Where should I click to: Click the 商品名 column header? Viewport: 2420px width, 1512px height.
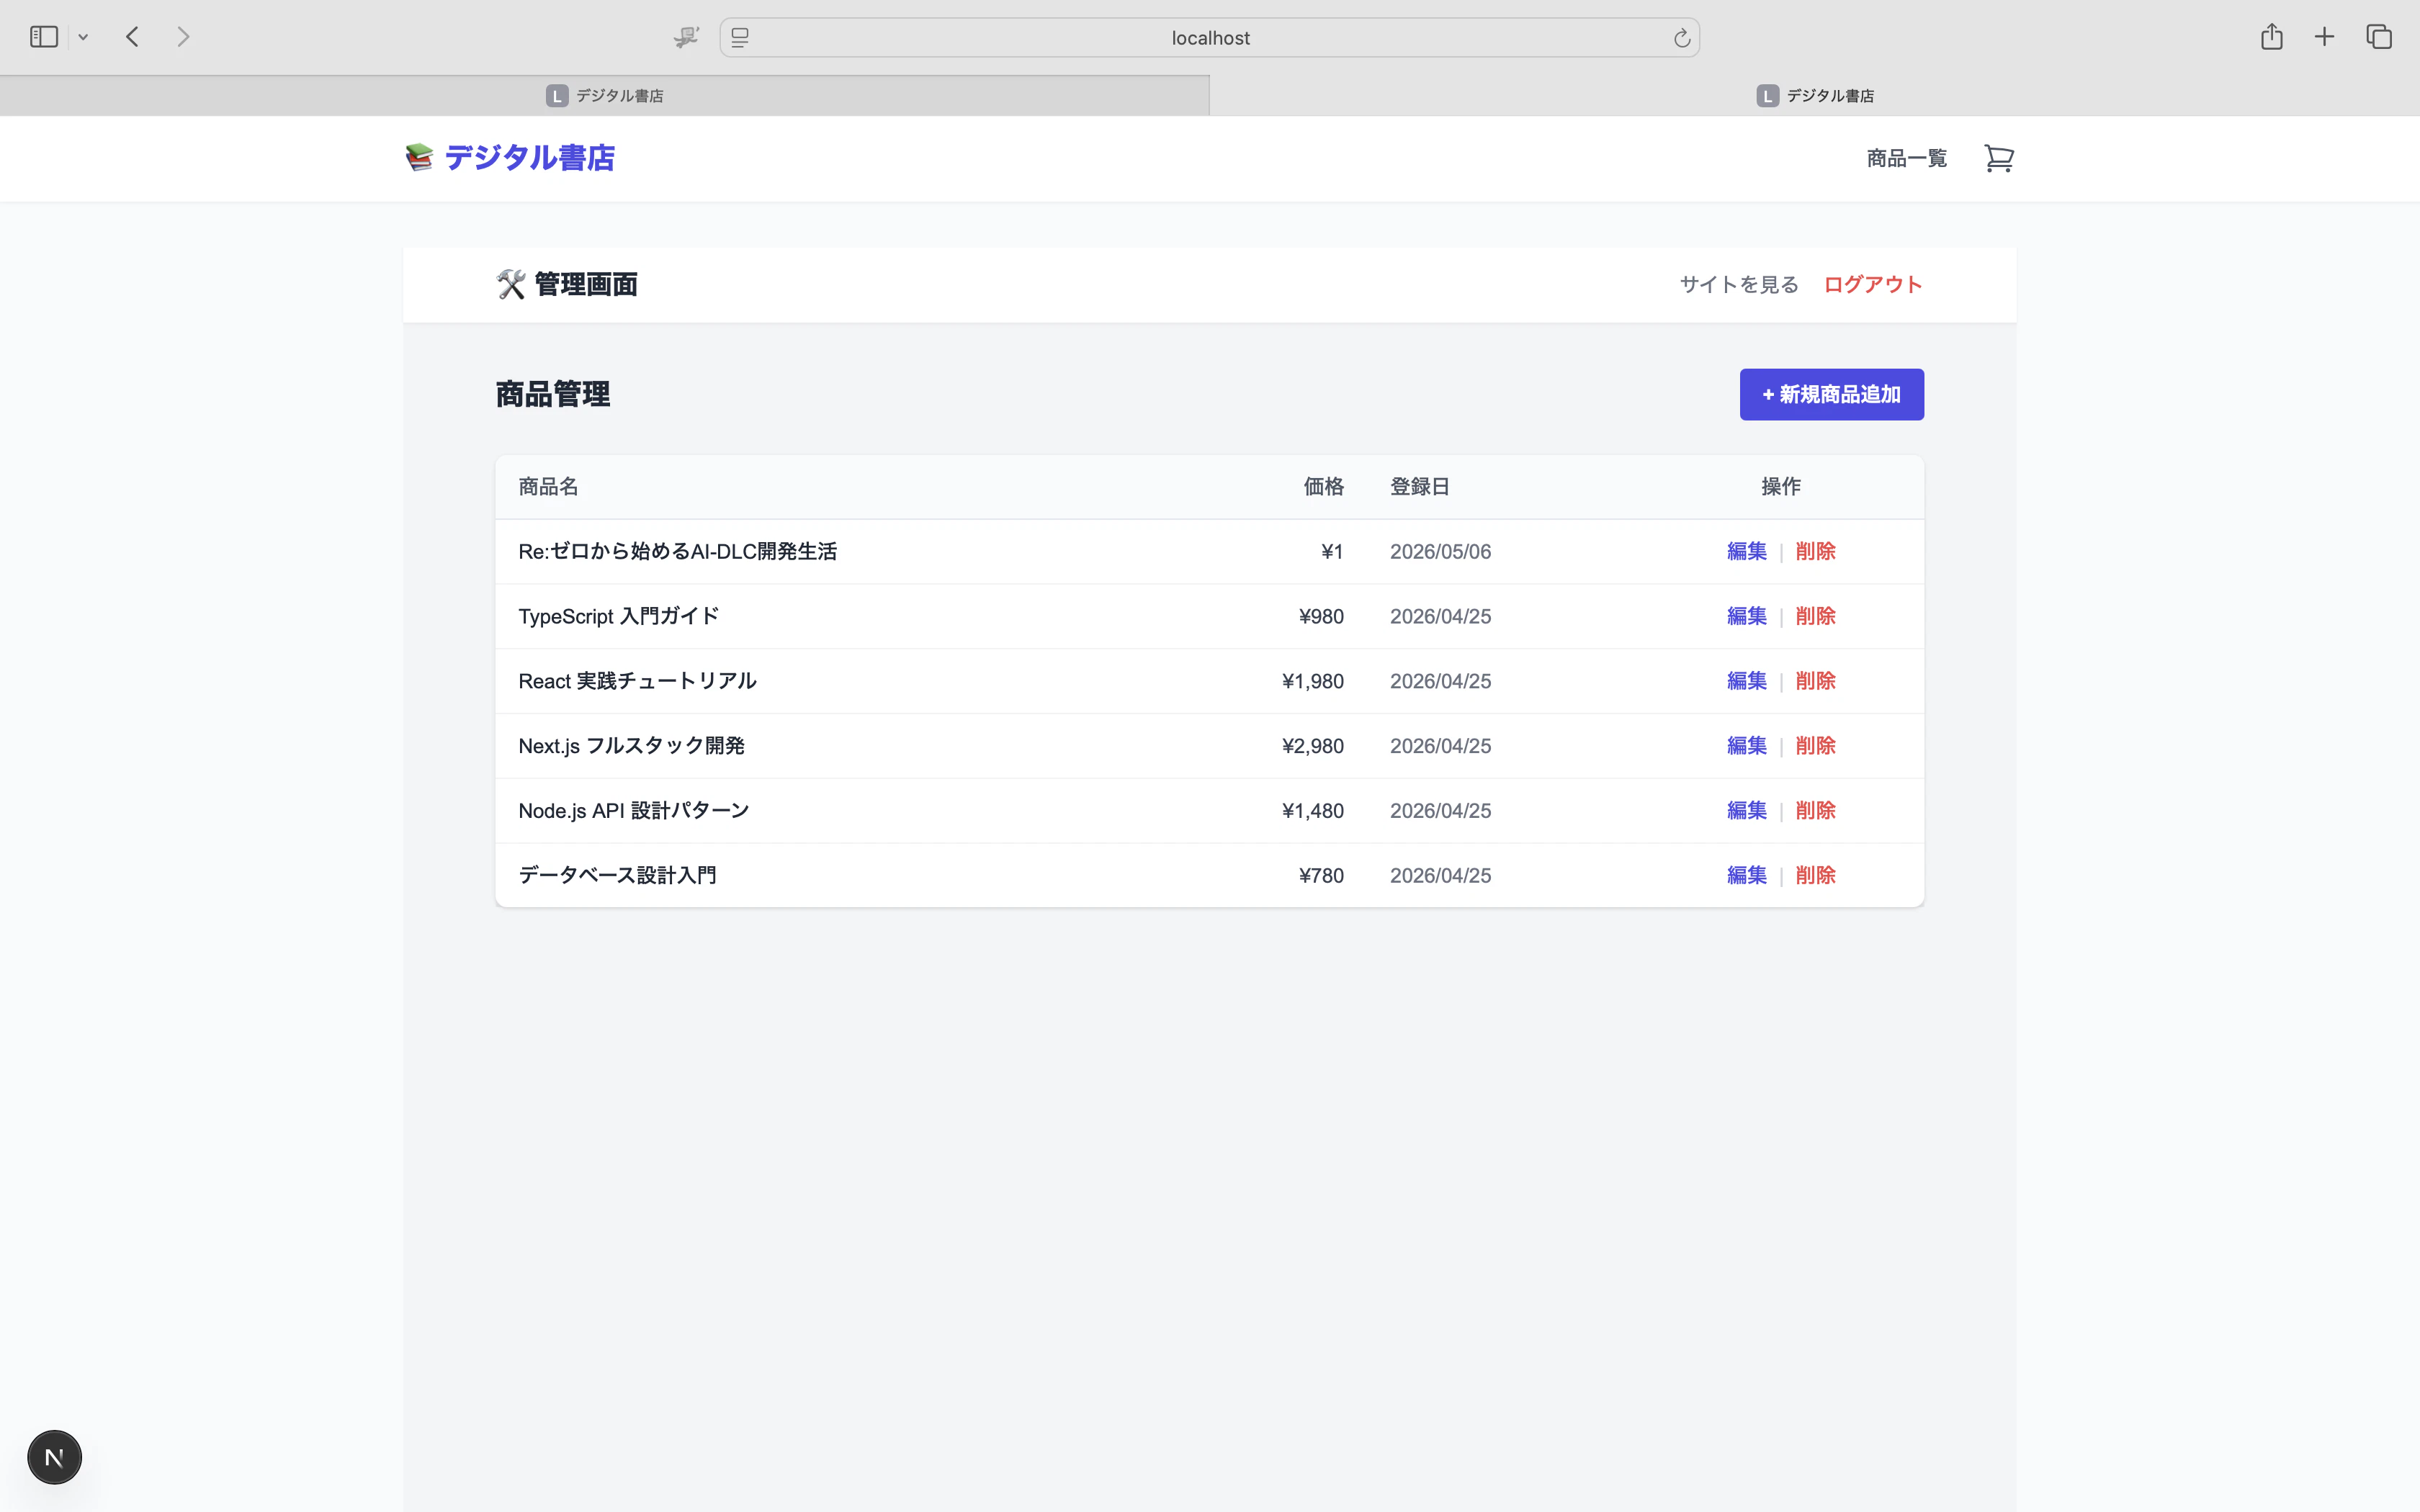(548, 487)
